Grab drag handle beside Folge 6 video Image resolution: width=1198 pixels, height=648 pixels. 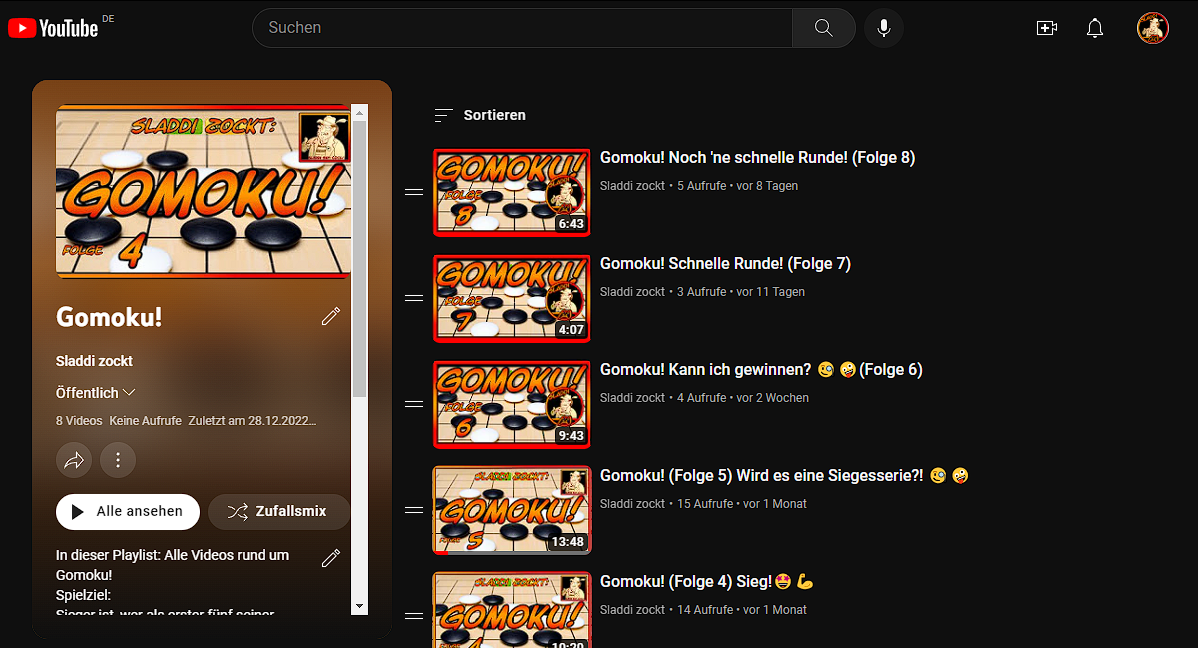pyautogui.click(x=414, y=404)
